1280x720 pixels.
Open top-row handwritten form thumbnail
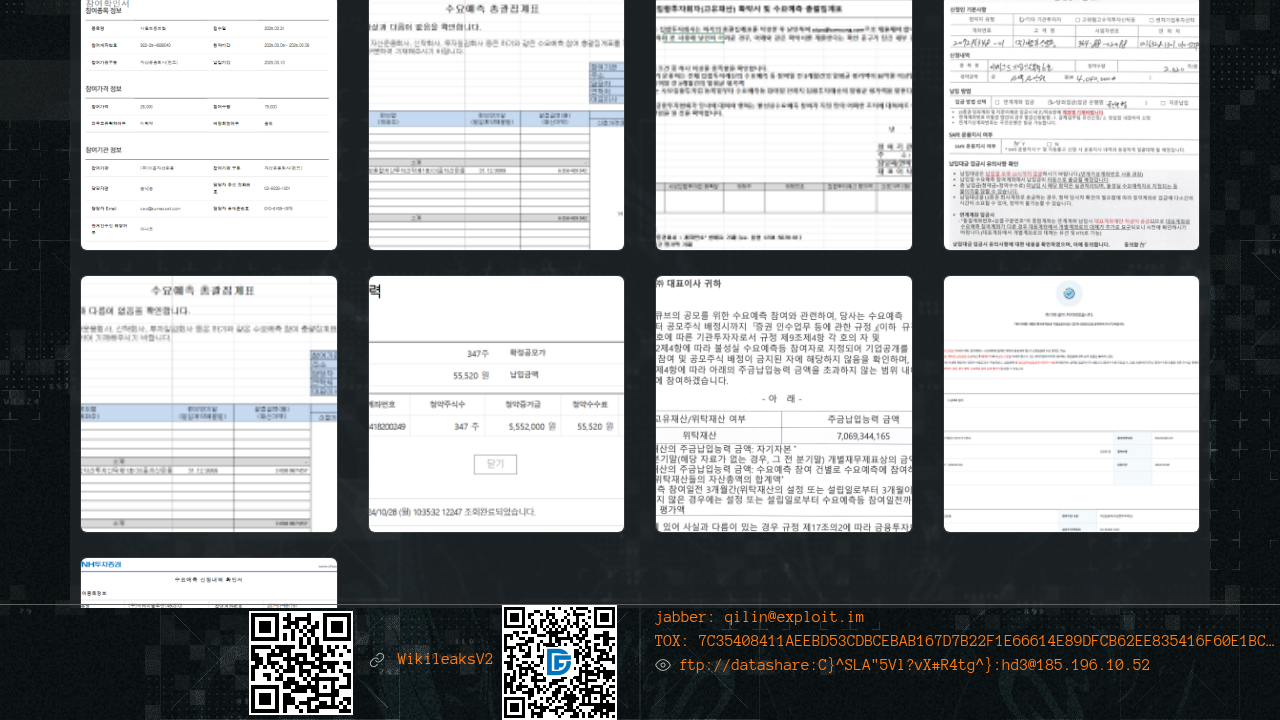click(x=1071, y=124)
